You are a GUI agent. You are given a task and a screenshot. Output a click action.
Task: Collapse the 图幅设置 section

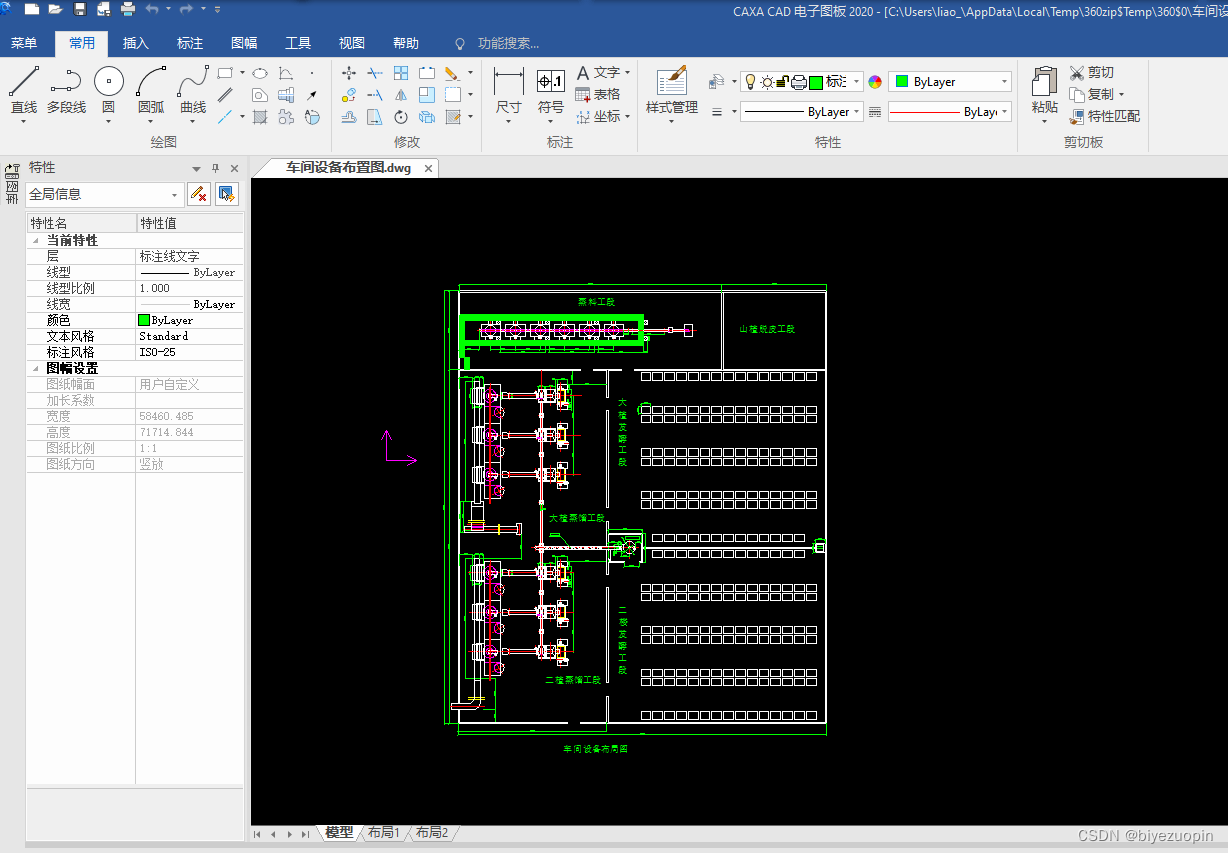(x=37, y=369)
